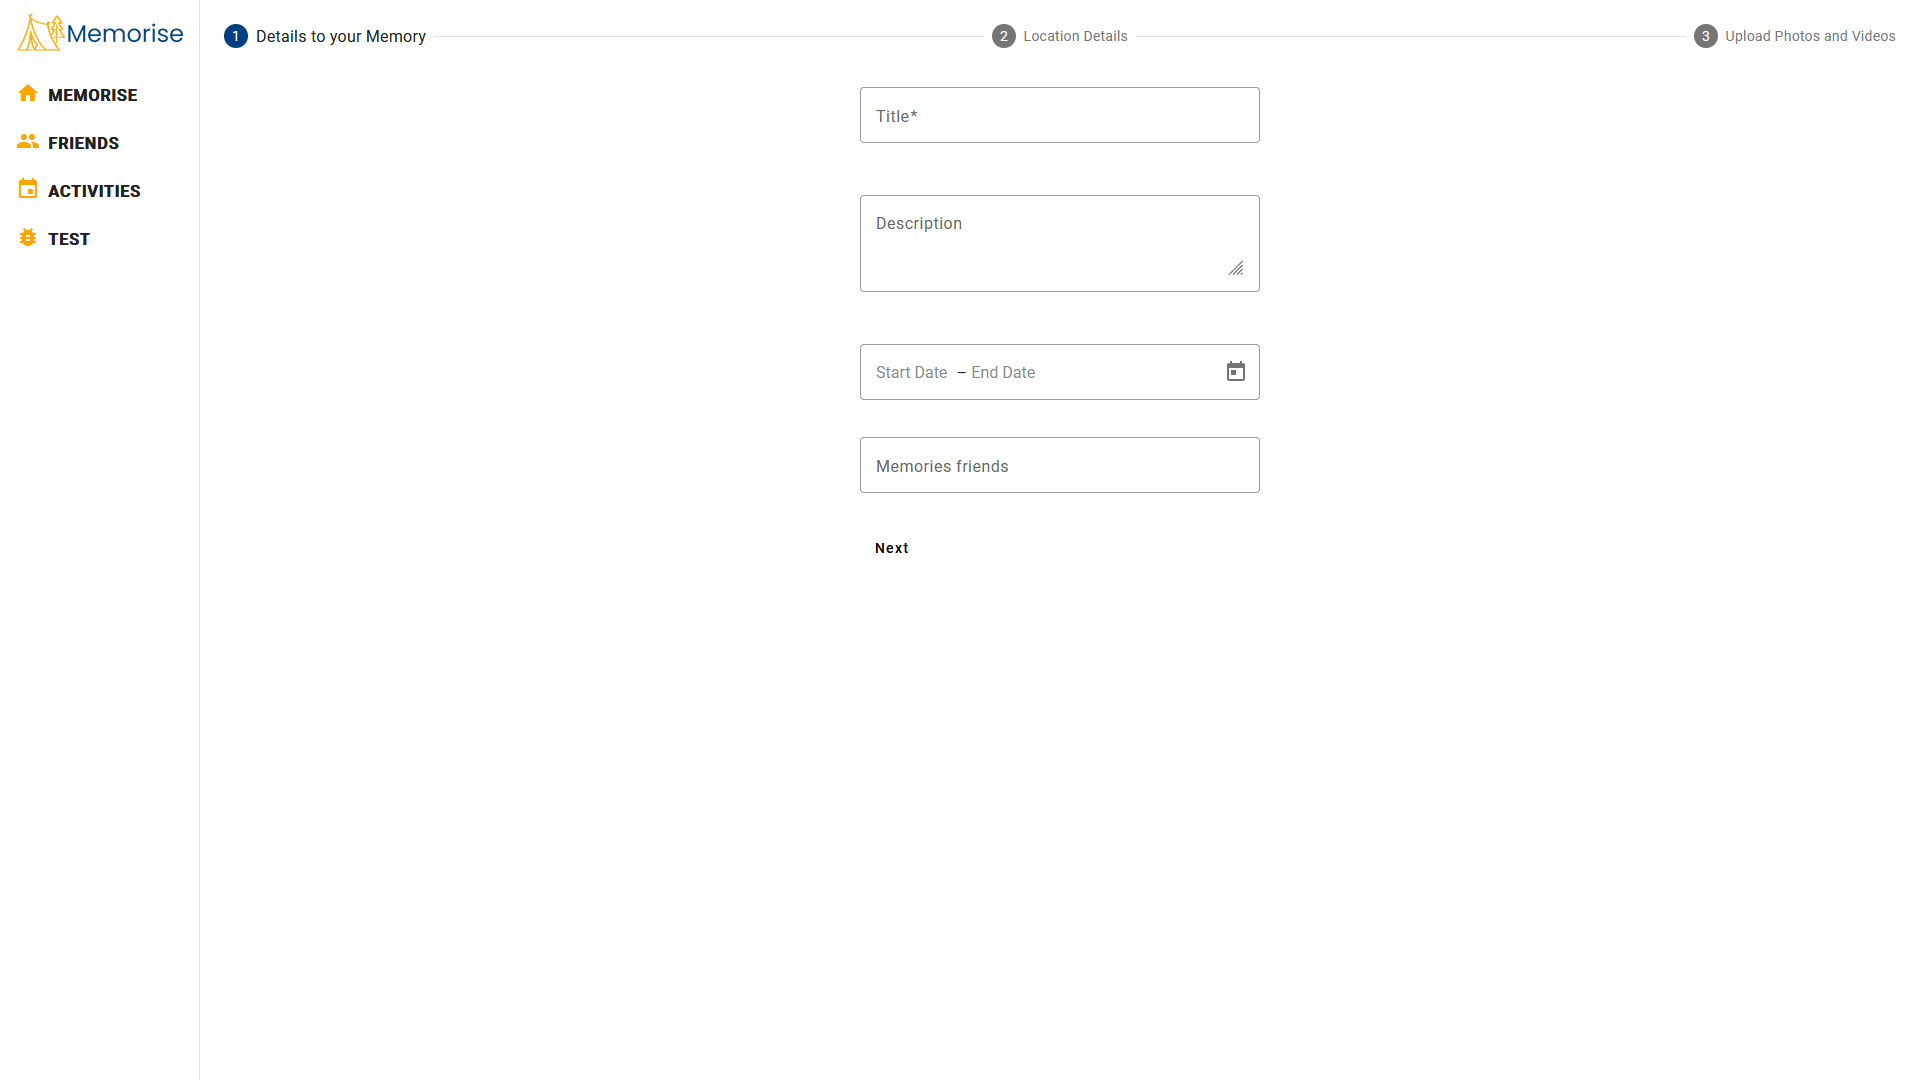Viewport: 1920px width, 1080px height.
Task: Open the Memories friends selector
Action: tap(1059, 466)
